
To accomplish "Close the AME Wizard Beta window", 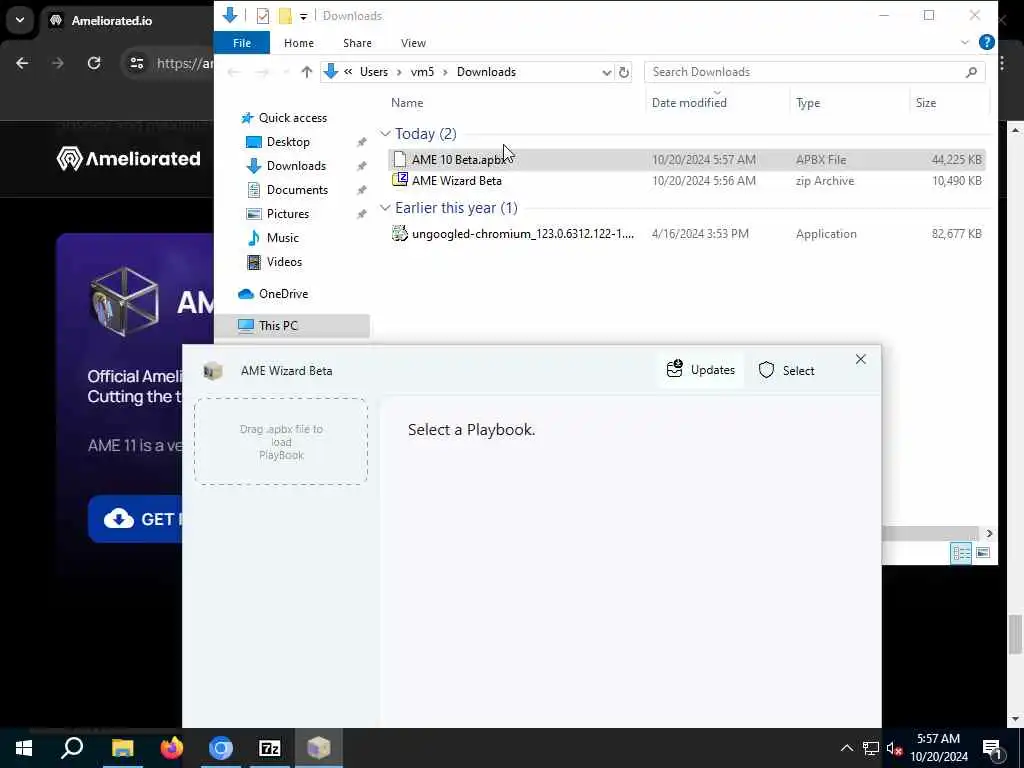I will click(861, 359).
